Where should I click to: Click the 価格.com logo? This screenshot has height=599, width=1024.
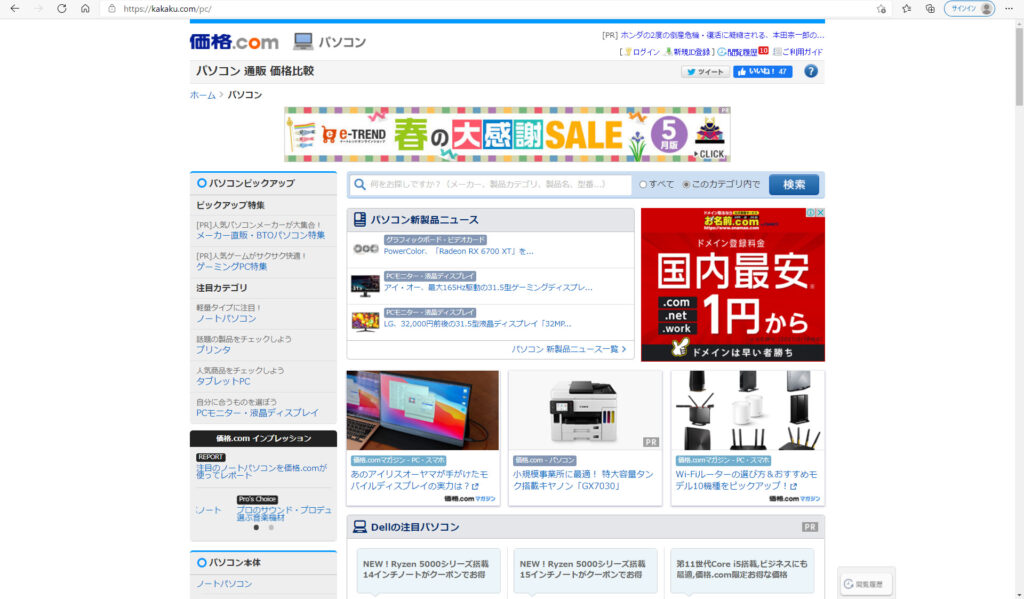pyautogui.click(x=234, y=42)
